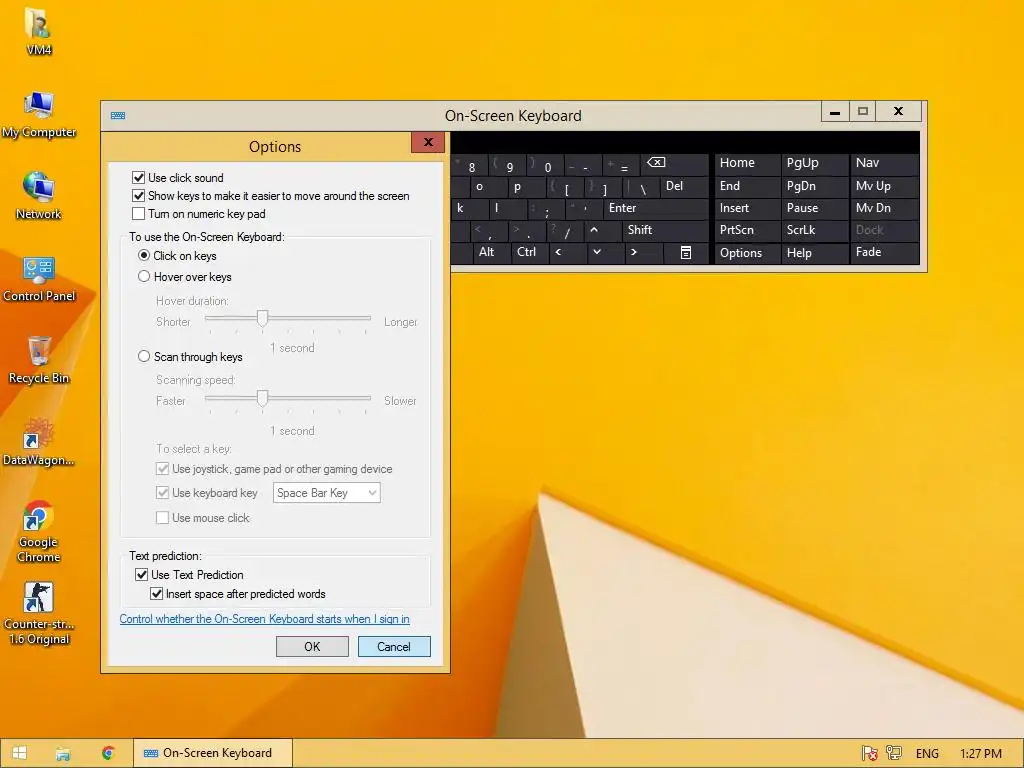Tap the End key
The image size is (1024, 768).
point(748,186)
